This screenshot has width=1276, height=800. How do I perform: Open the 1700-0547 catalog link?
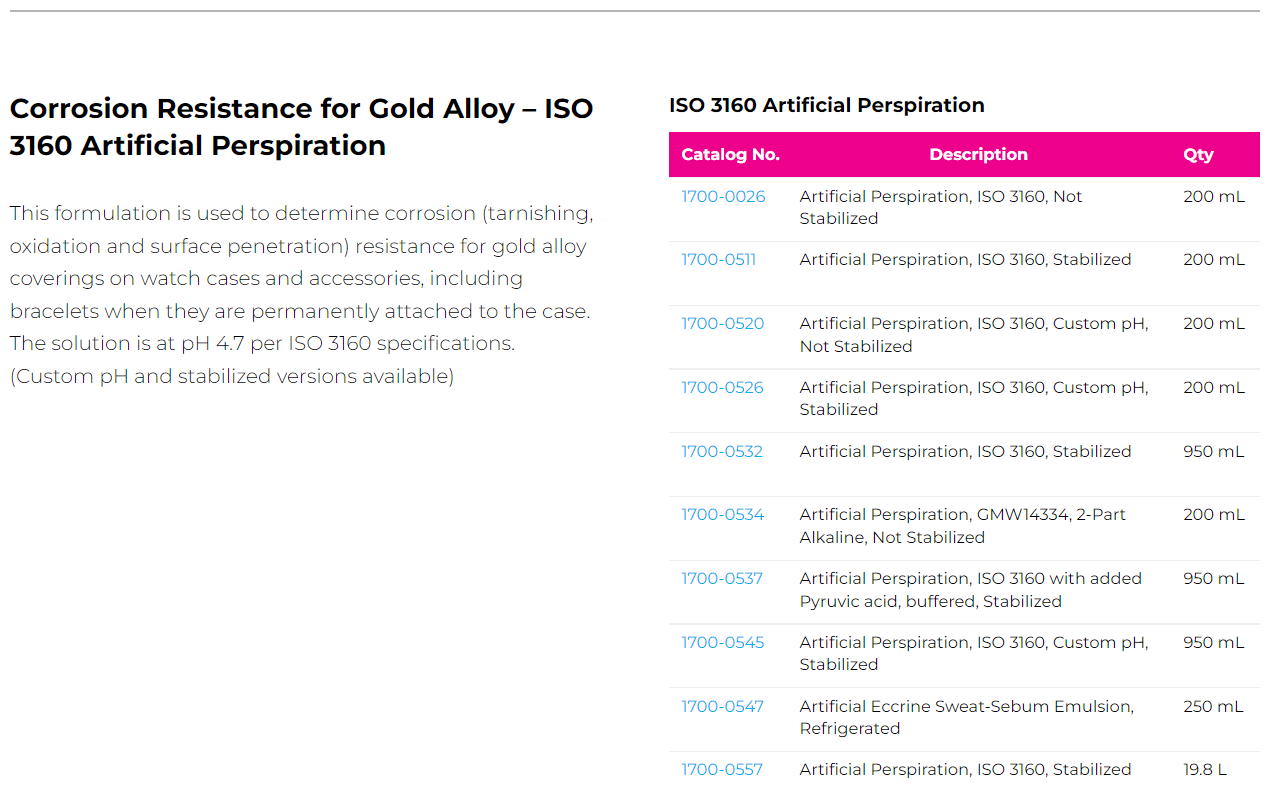point(722,707)
